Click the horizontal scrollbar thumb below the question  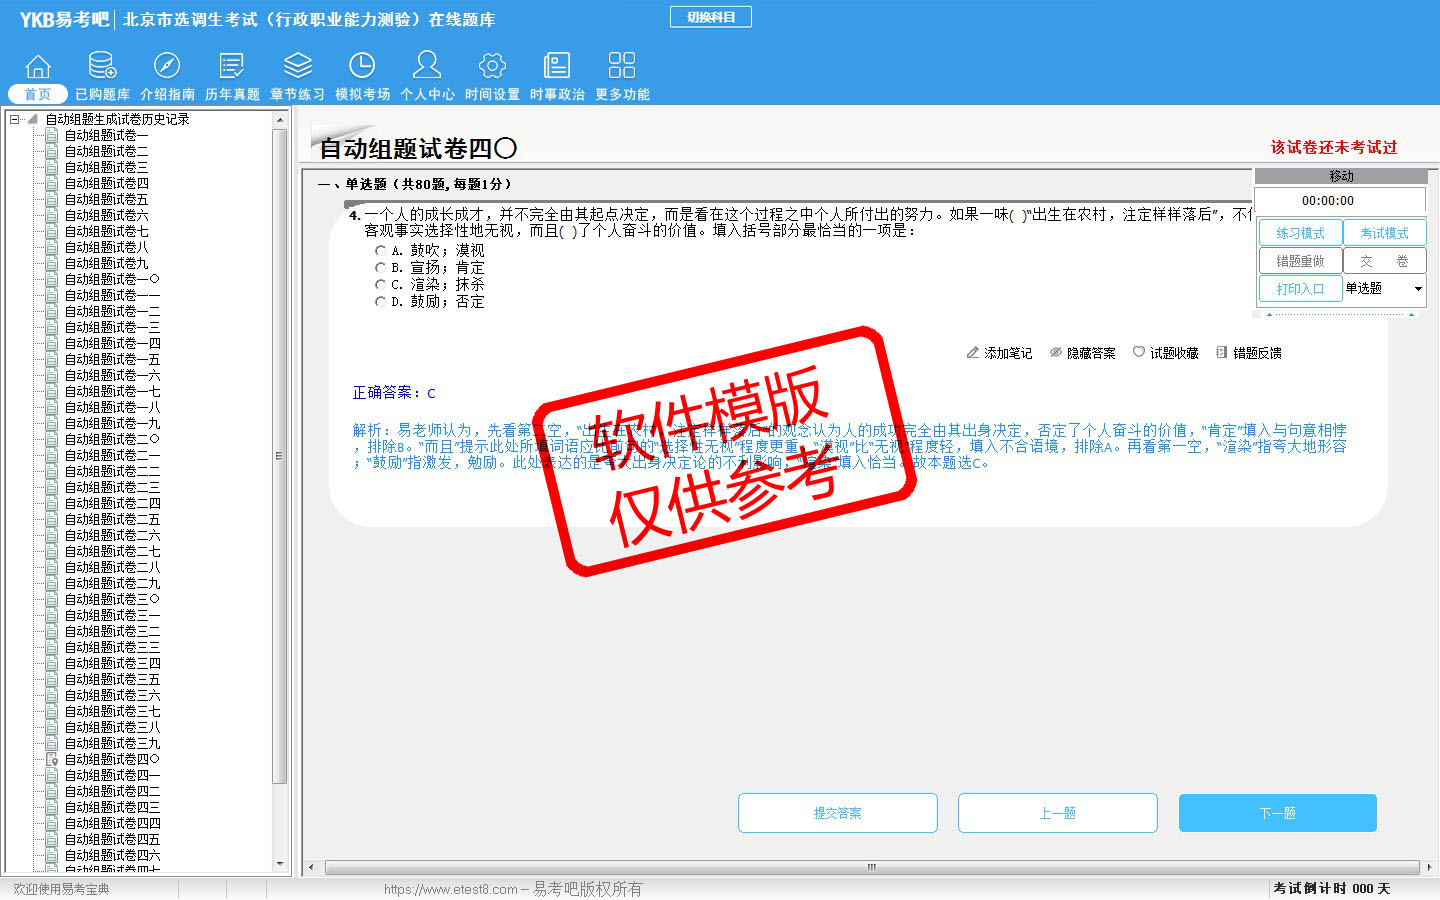click(x=872, y=867)
